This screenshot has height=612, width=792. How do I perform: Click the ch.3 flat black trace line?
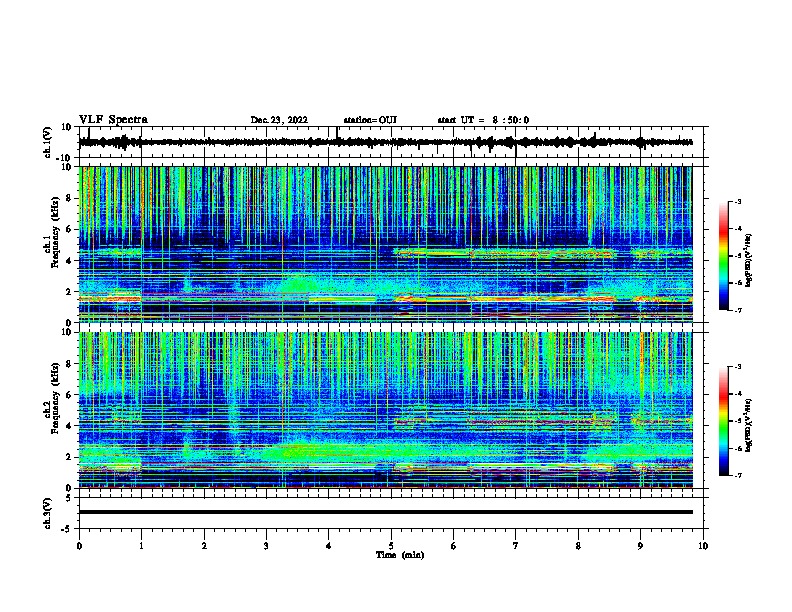(385, 512)
